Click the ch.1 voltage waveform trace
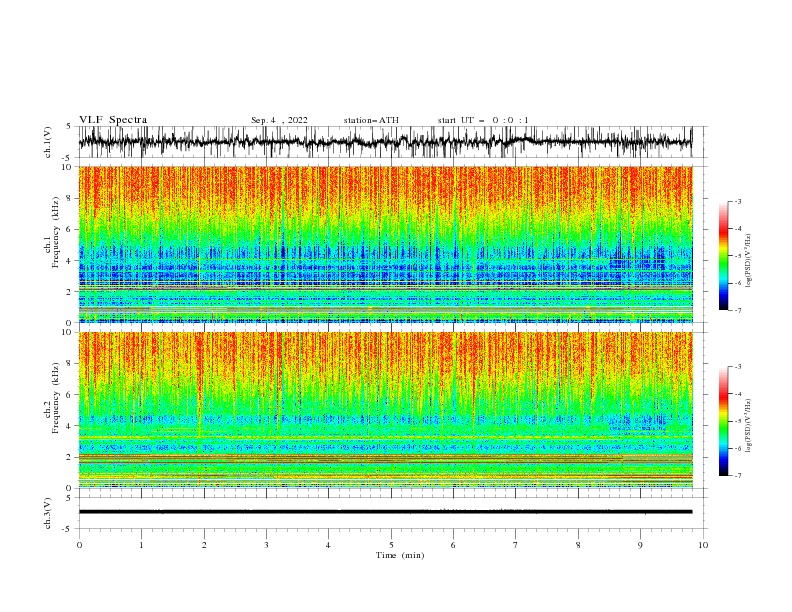The height and width of the screenshot is (612, 792). 385,142
